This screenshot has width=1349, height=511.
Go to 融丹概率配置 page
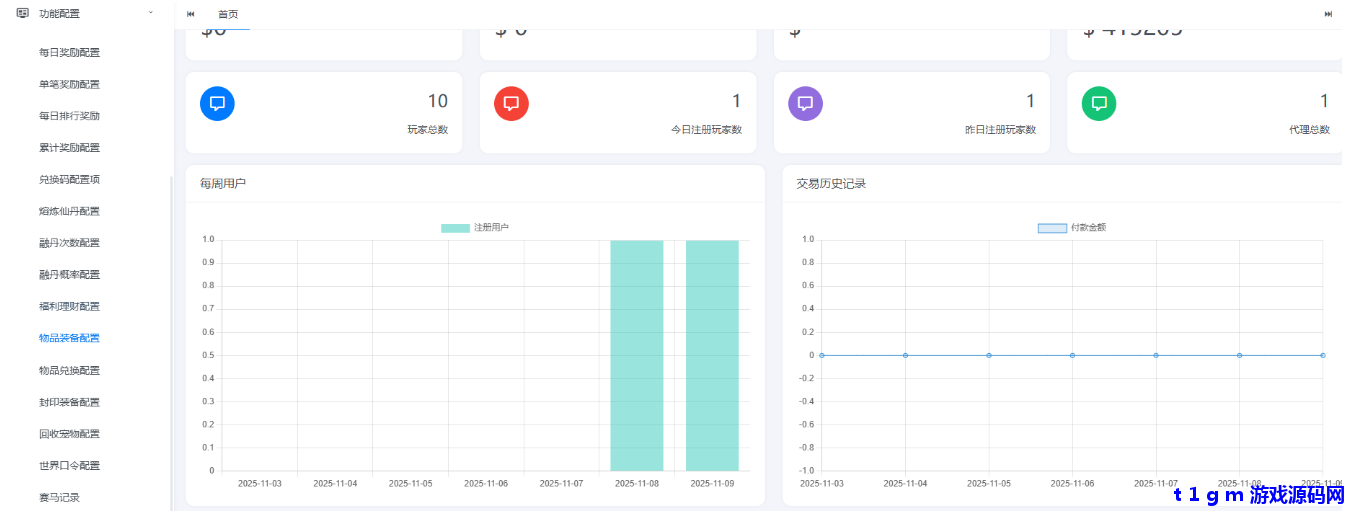[x=69, y=275]
